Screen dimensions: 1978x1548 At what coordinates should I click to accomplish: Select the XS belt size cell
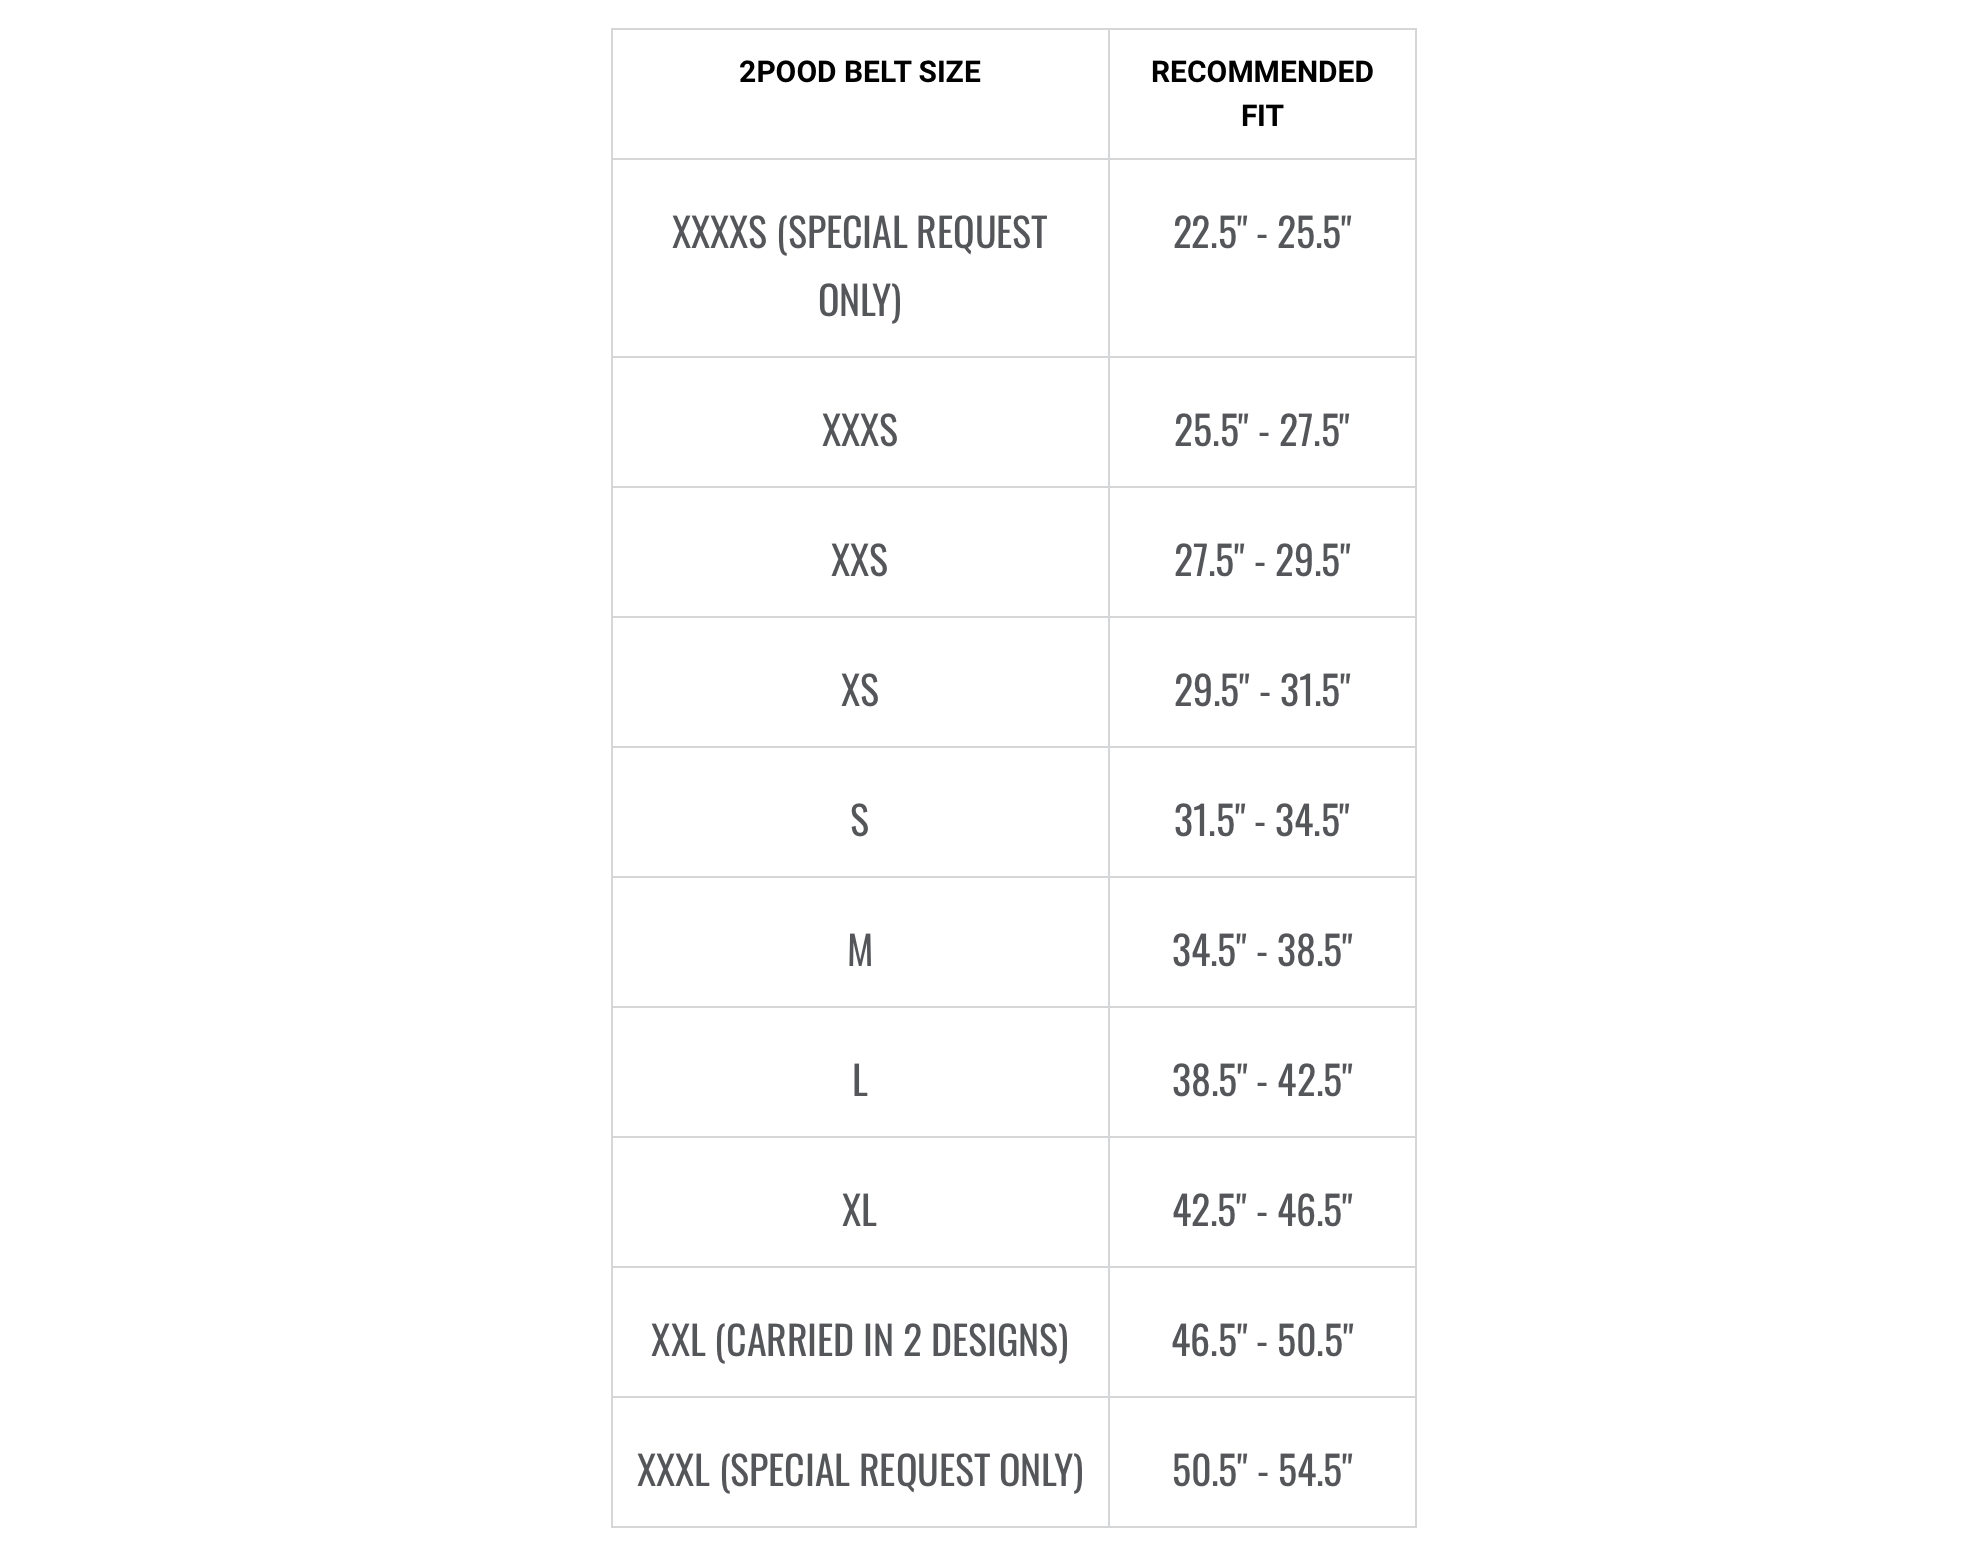(860, 682)
